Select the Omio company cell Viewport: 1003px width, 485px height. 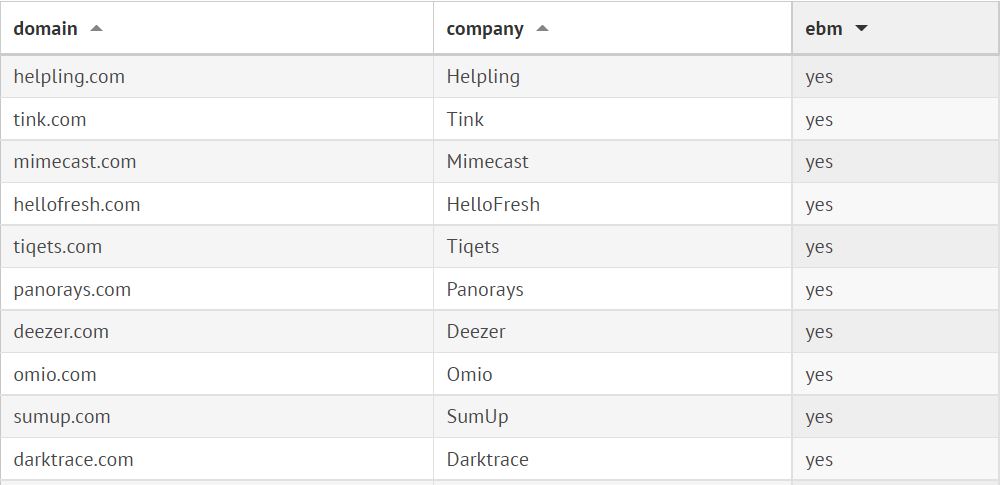pyautogui.click(x=470, y=375)
